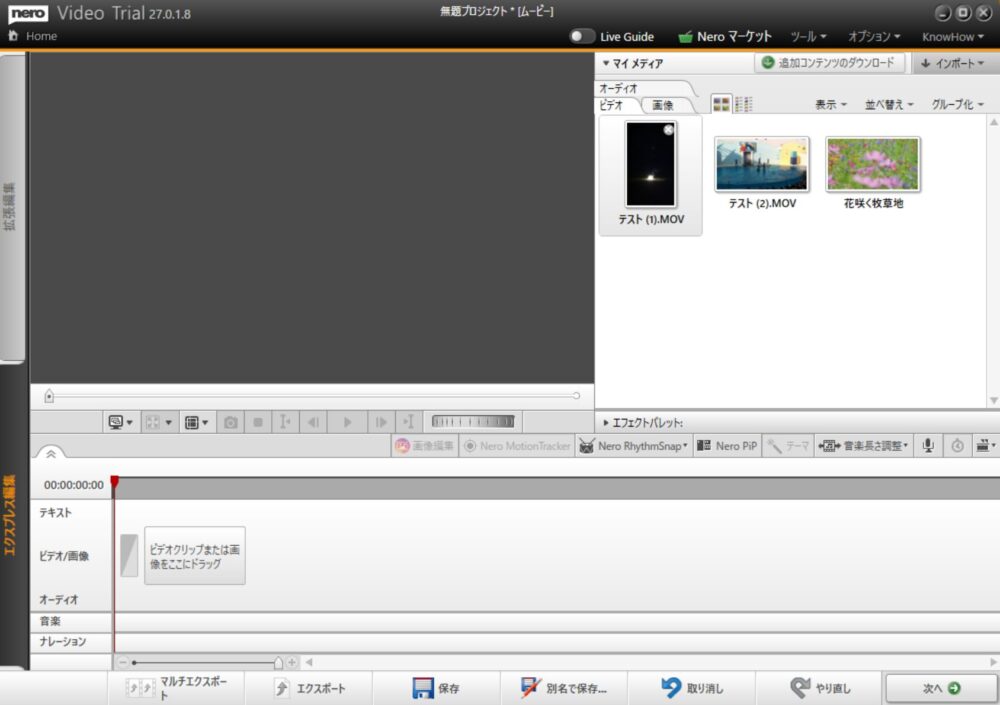1000x705 pixels.
Task: Click the timeline zoom out minus icon
Action: tap(123, 662)
